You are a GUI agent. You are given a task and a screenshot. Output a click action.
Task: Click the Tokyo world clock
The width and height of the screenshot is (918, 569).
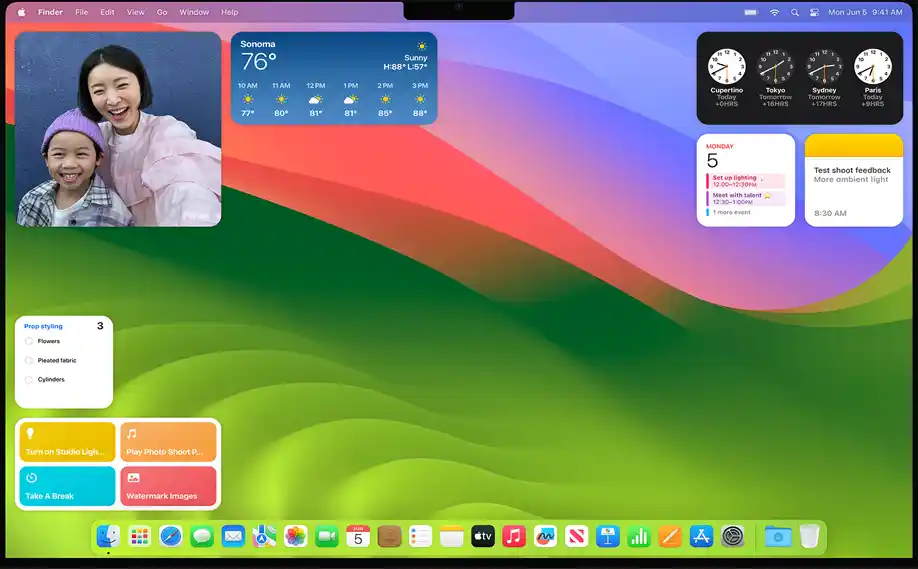pyautogui.click(x=775, y=68)
